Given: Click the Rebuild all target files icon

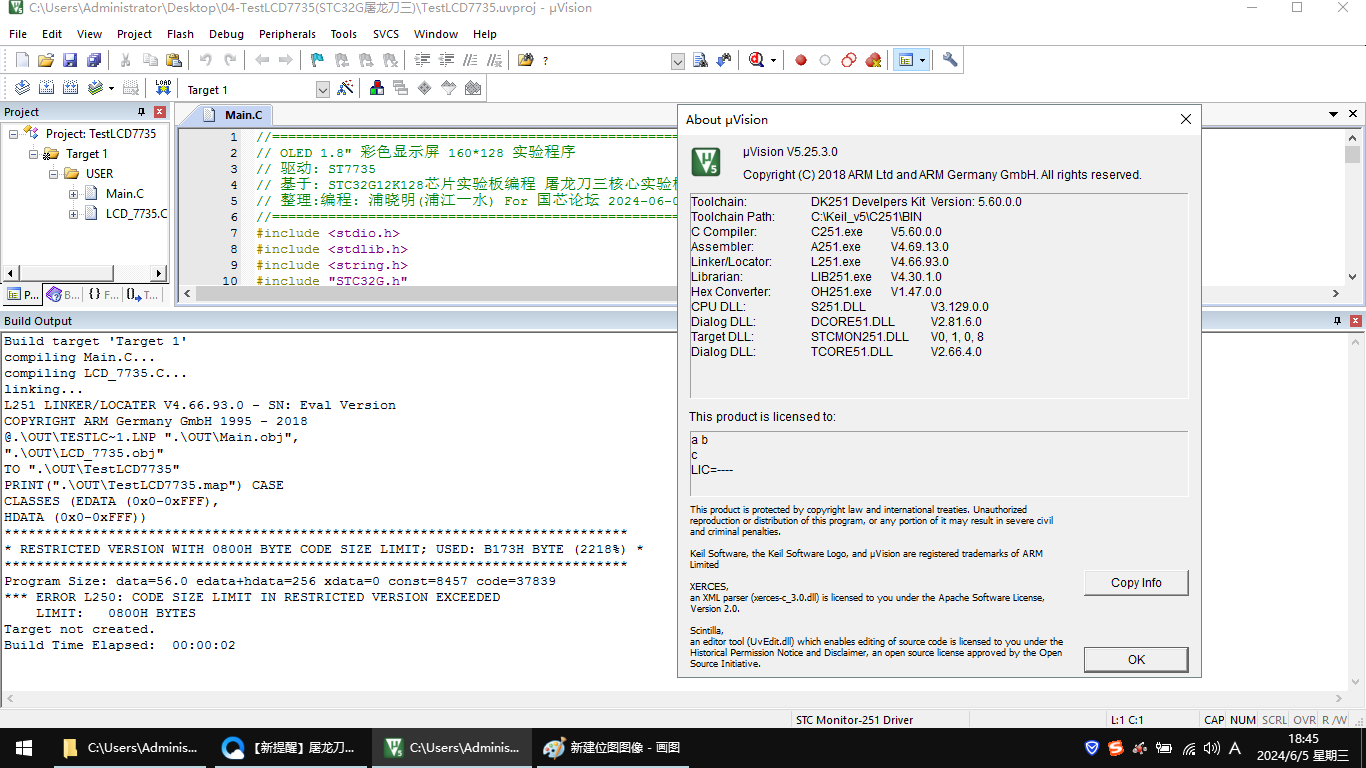Looking at the screenshot, I should point(70,88).
